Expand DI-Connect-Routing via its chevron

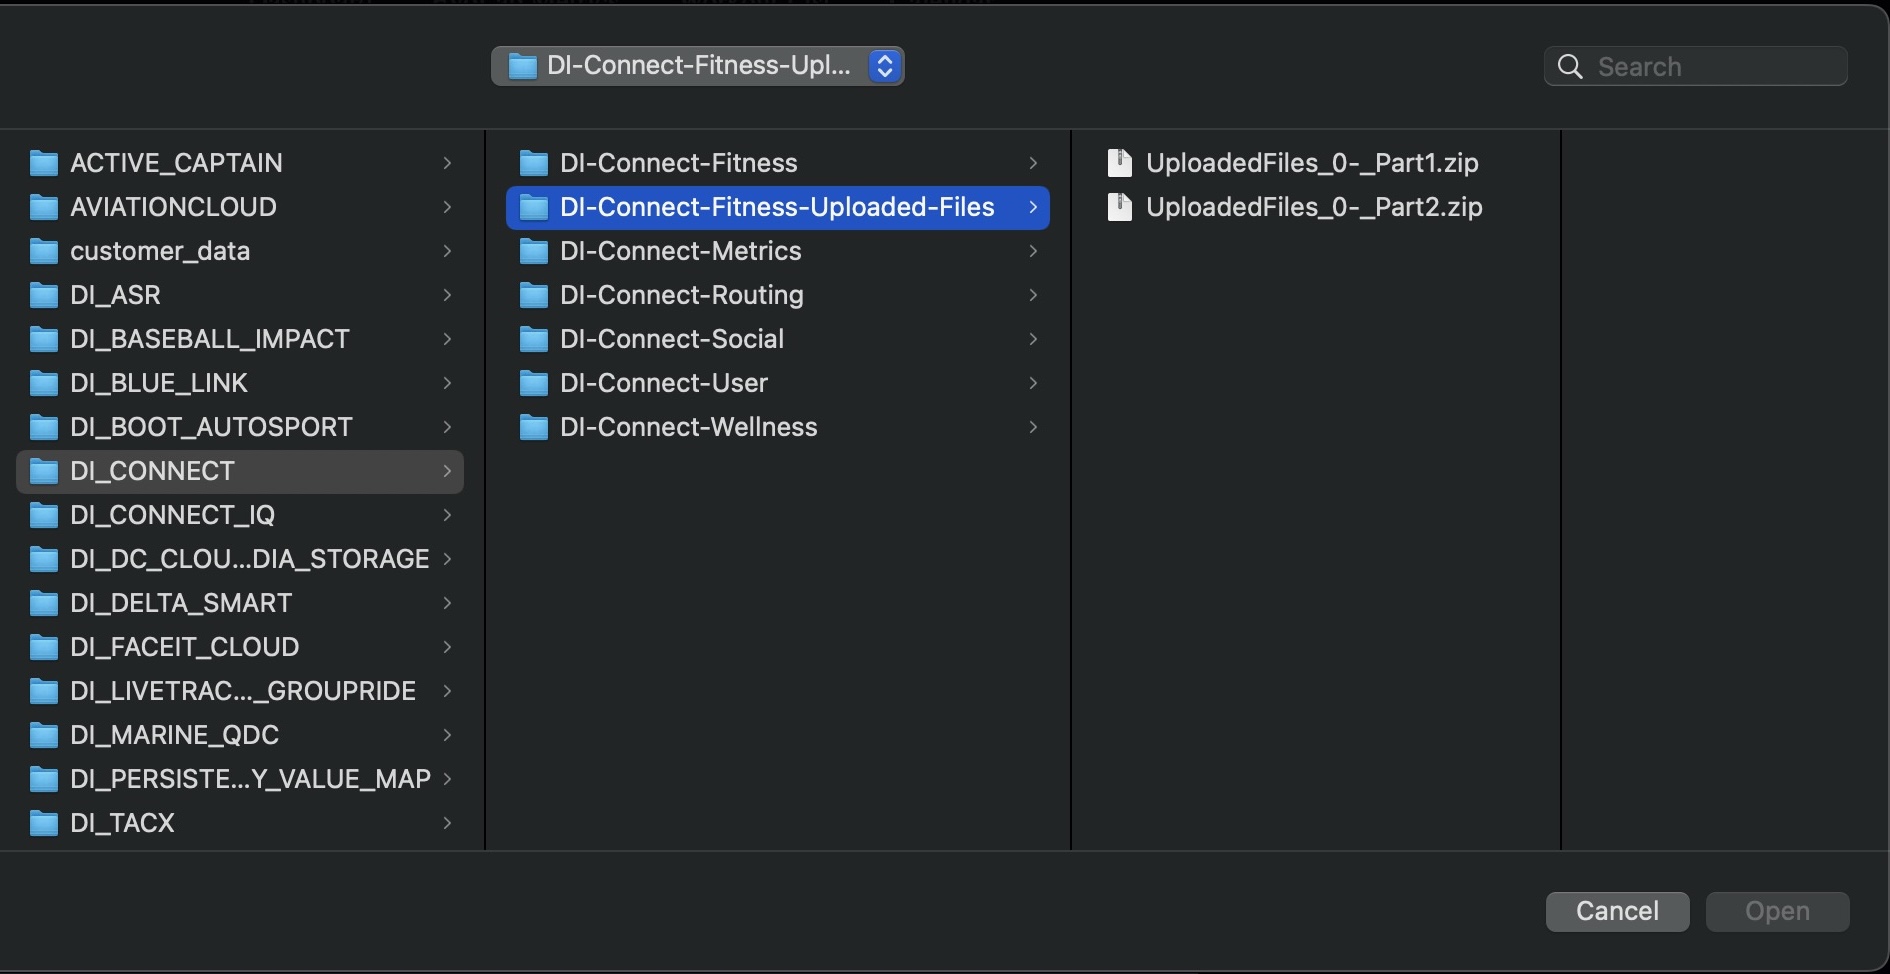pos(1033,295)
